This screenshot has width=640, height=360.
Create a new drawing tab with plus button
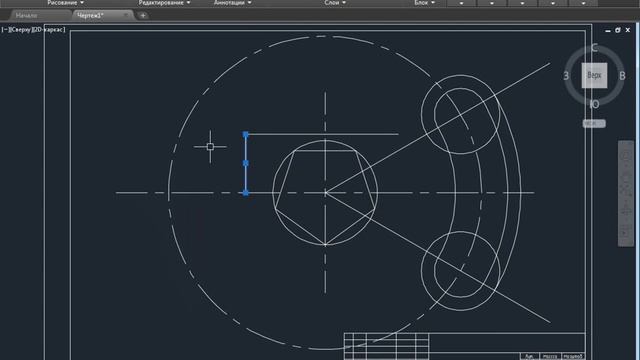[143, 16]
